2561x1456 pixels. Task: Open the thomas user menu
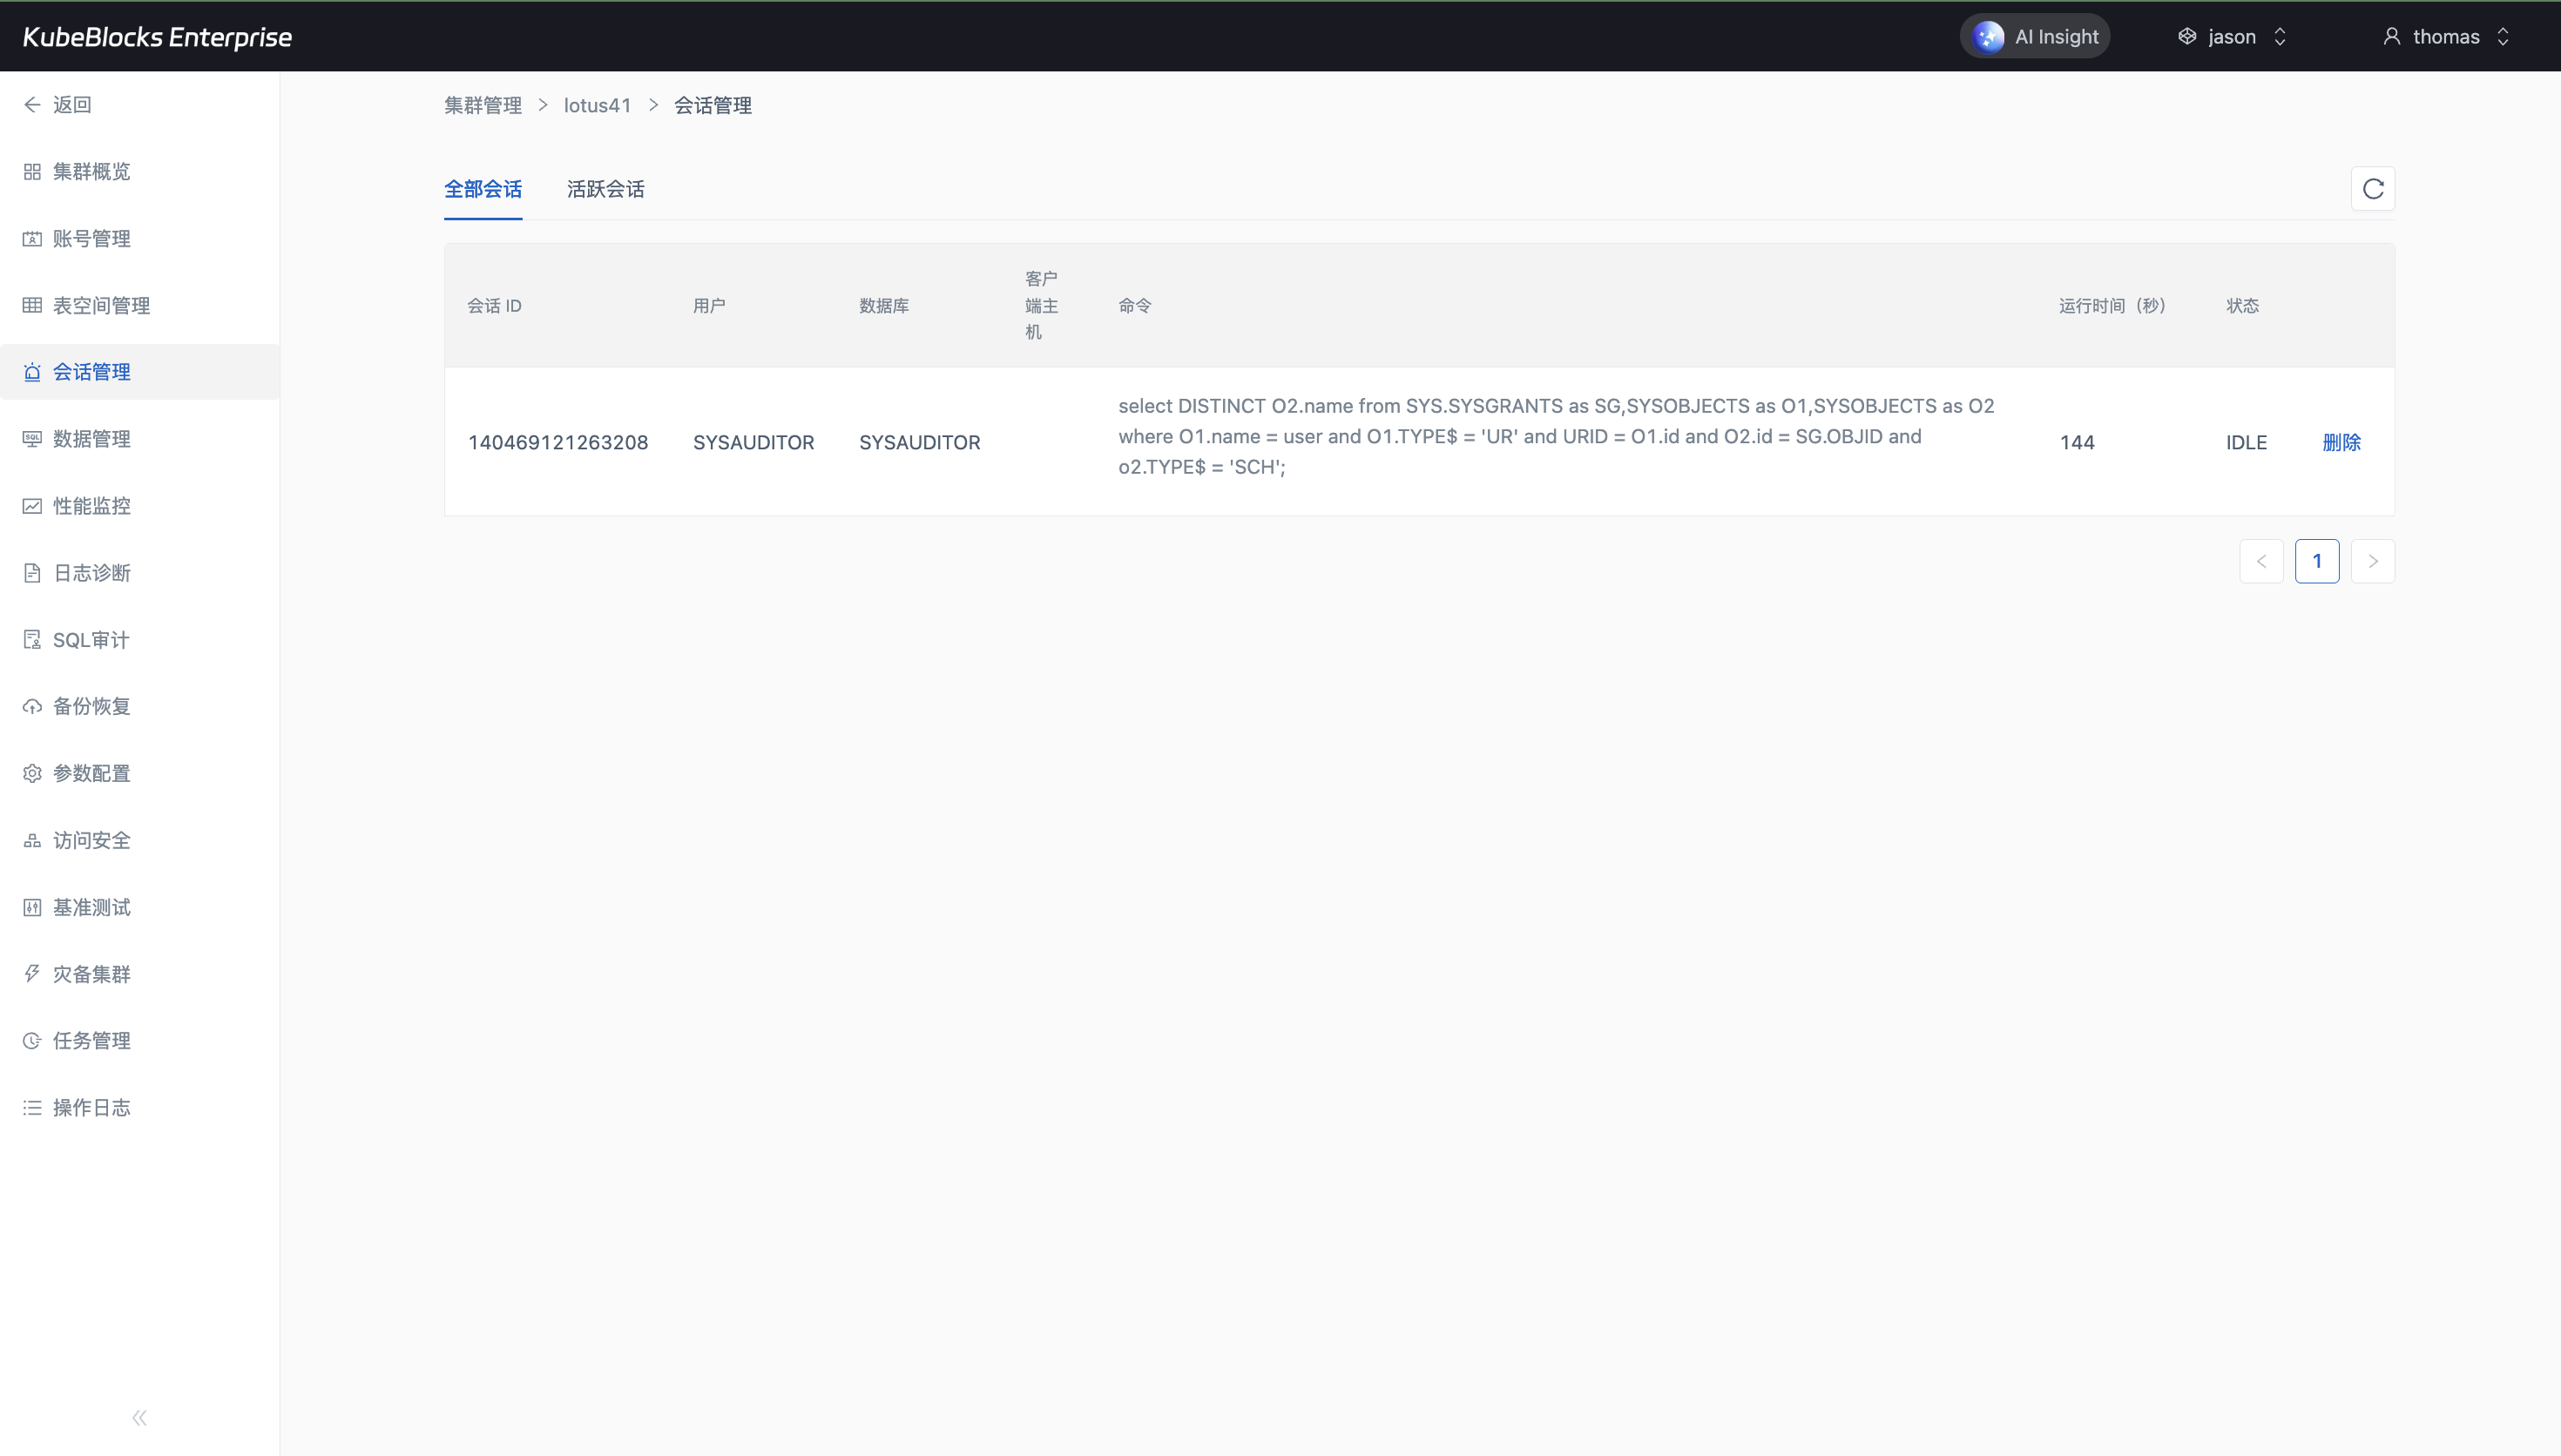click(2445, 37)
